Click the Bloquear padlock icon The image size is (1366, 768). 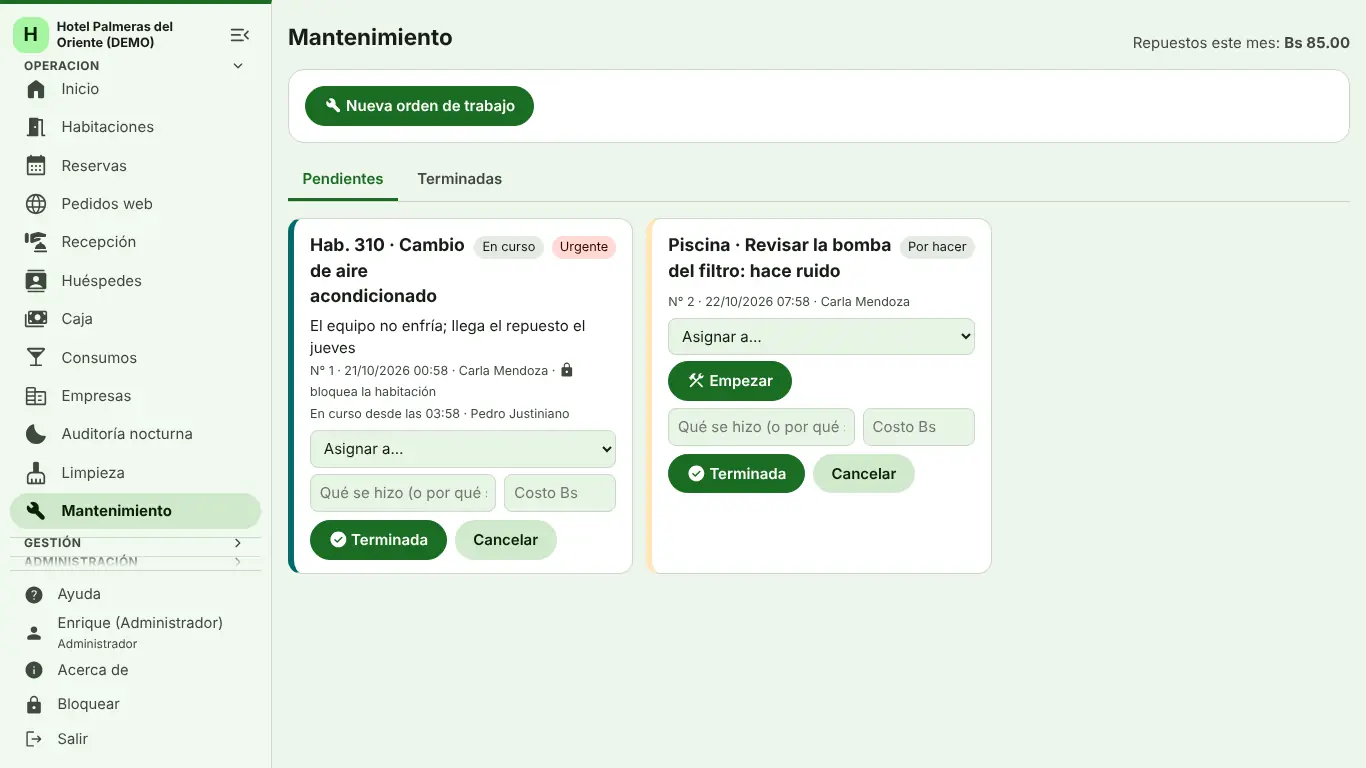coord(34,704)
